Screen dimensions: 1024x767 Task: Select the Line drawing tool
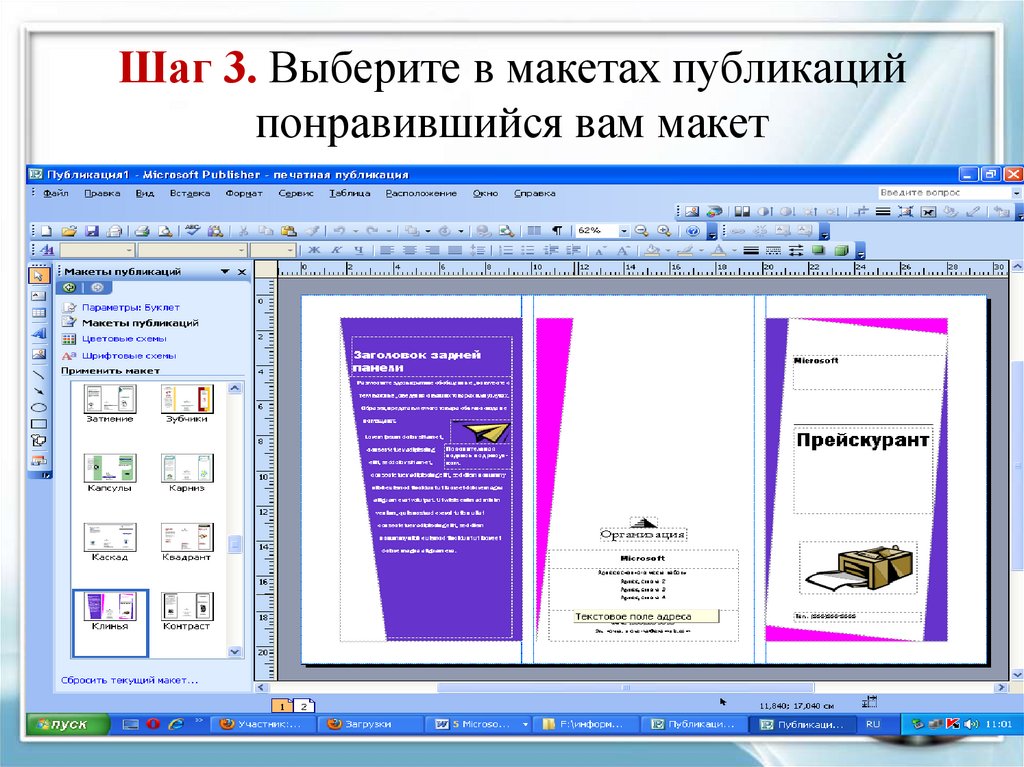[x=39, y=374]
